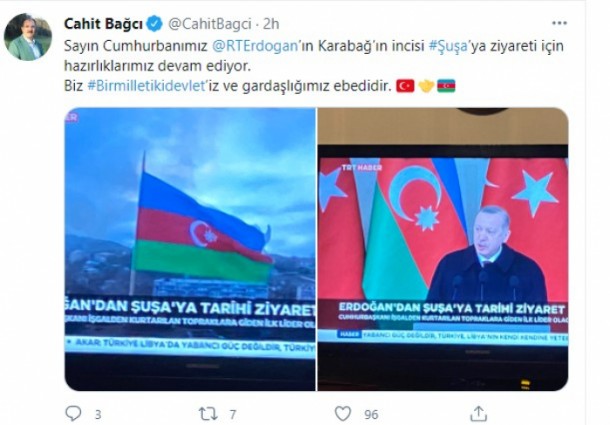This screenshot has height=425, width=610.
Task: Retweet this post via the arrows icon
Action: click(x=208, y=413)
